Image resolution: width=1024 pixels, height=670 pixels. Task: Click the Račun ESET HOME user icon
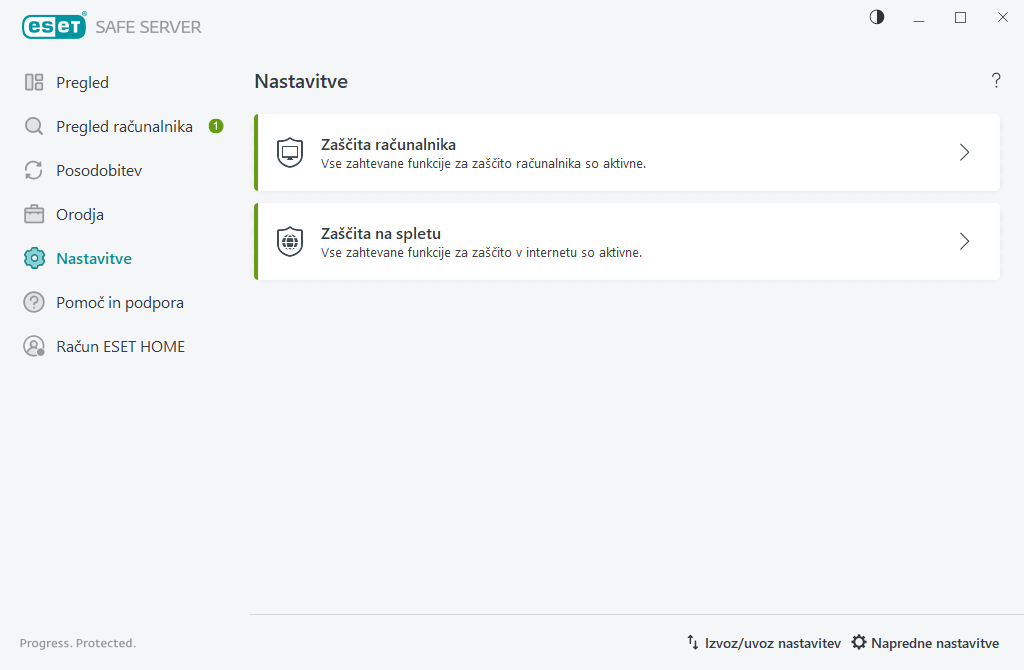click(34, 347)
